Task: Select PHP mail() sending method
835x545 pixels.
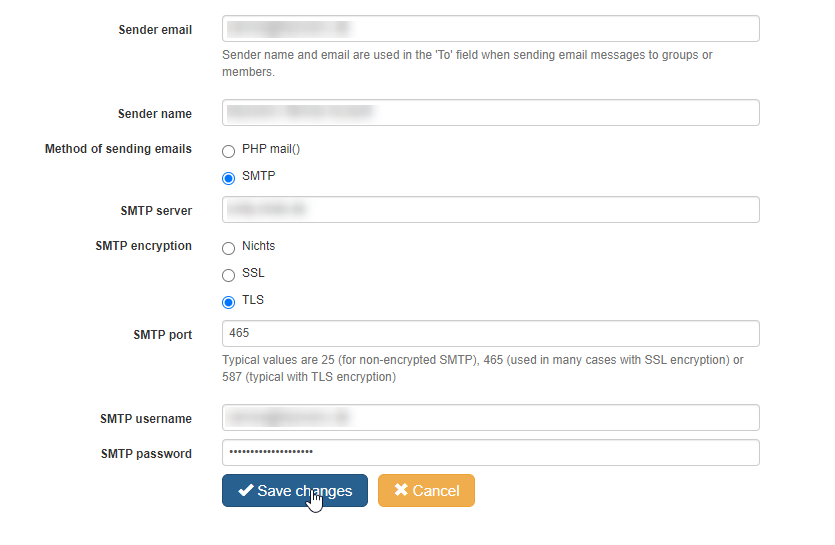Action: tap(228, 151)
